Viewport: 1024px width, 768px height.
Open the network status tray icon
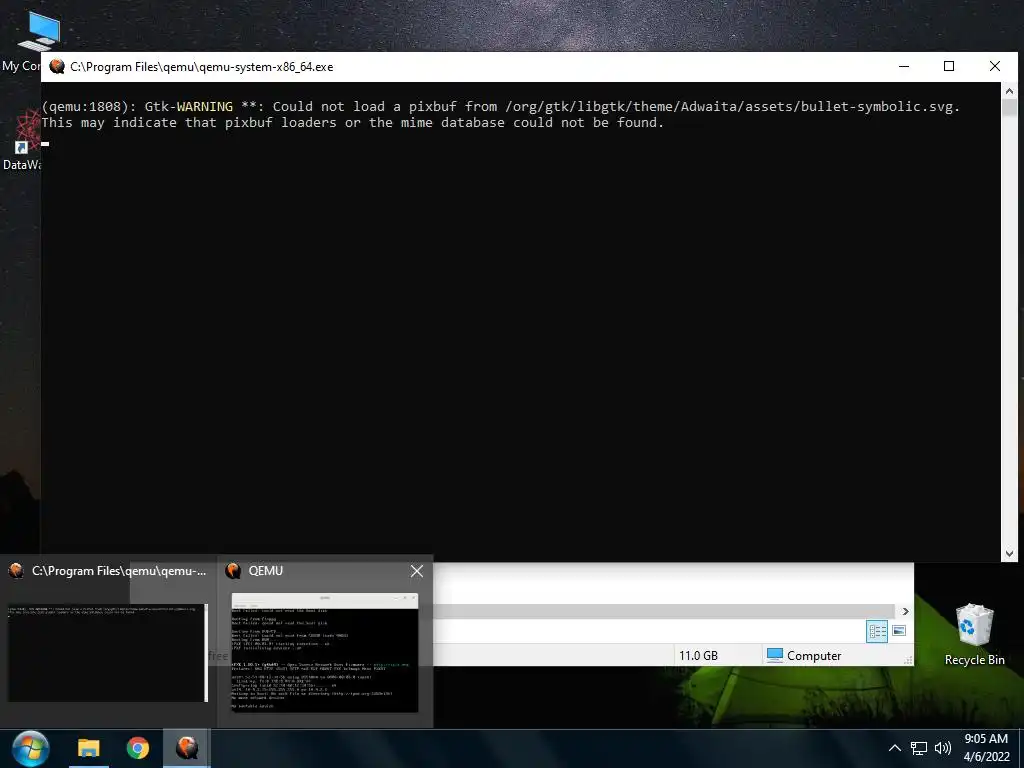[919, 748]
